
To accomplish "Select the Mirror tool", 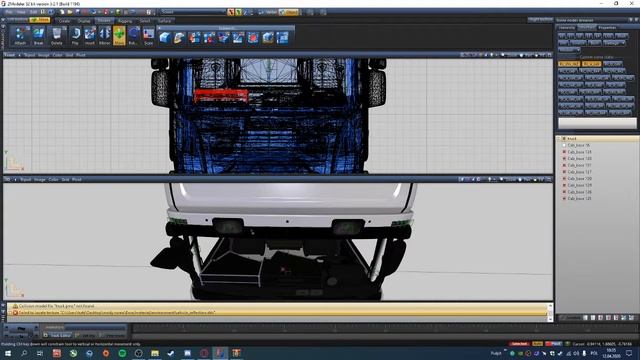I will [104, 36].
